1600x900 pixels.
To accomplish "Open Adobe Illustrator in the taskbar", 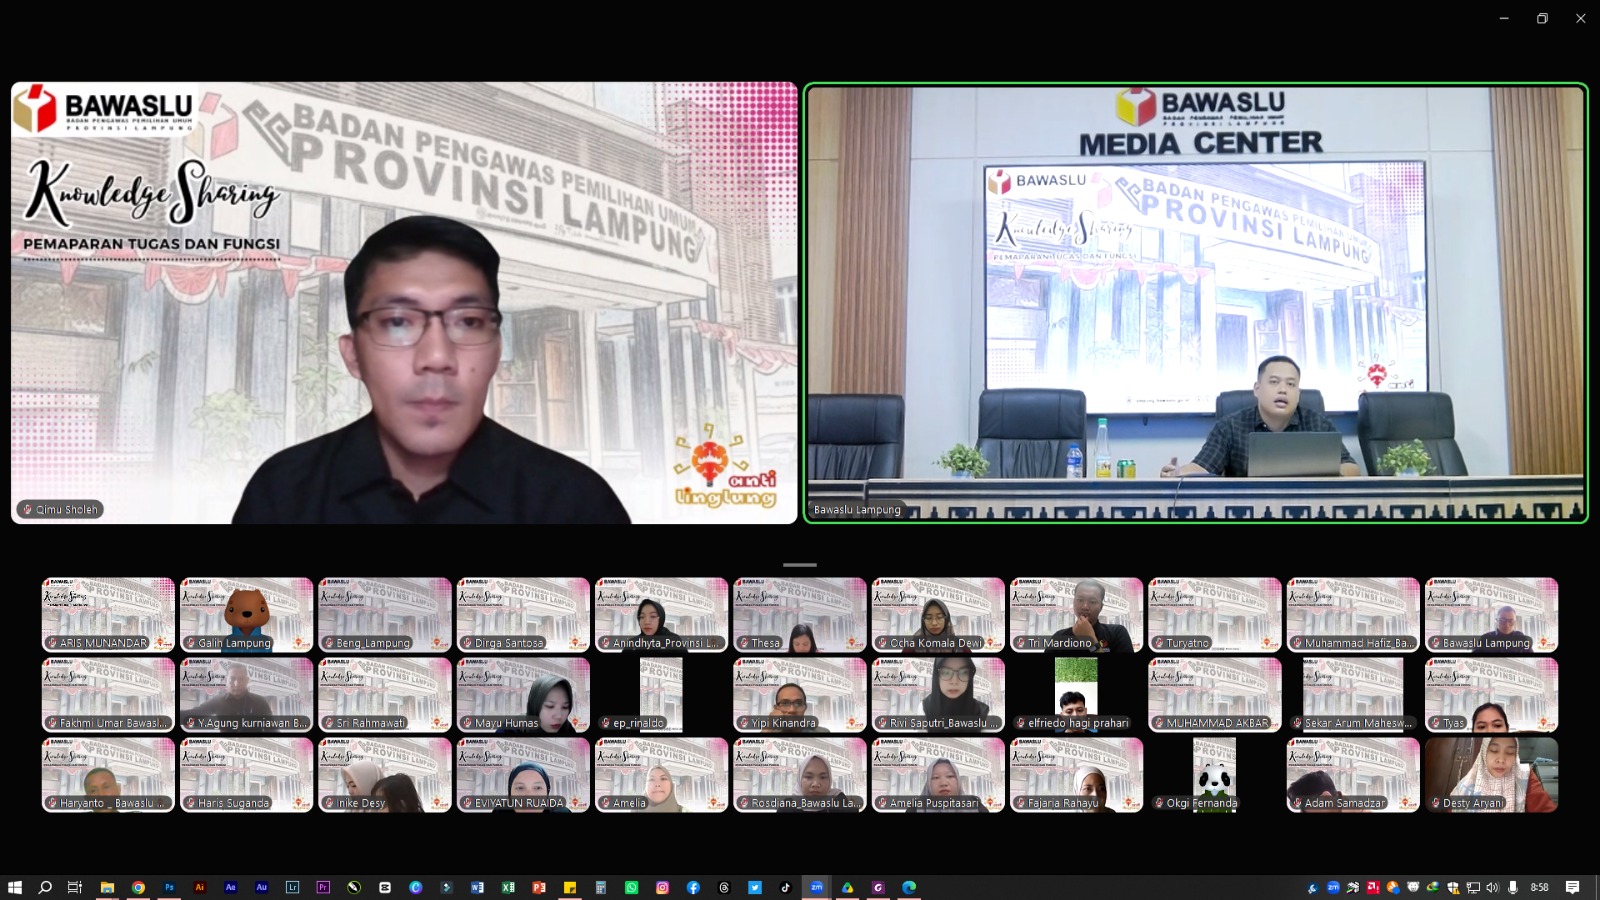I will (x=200, y=887).
